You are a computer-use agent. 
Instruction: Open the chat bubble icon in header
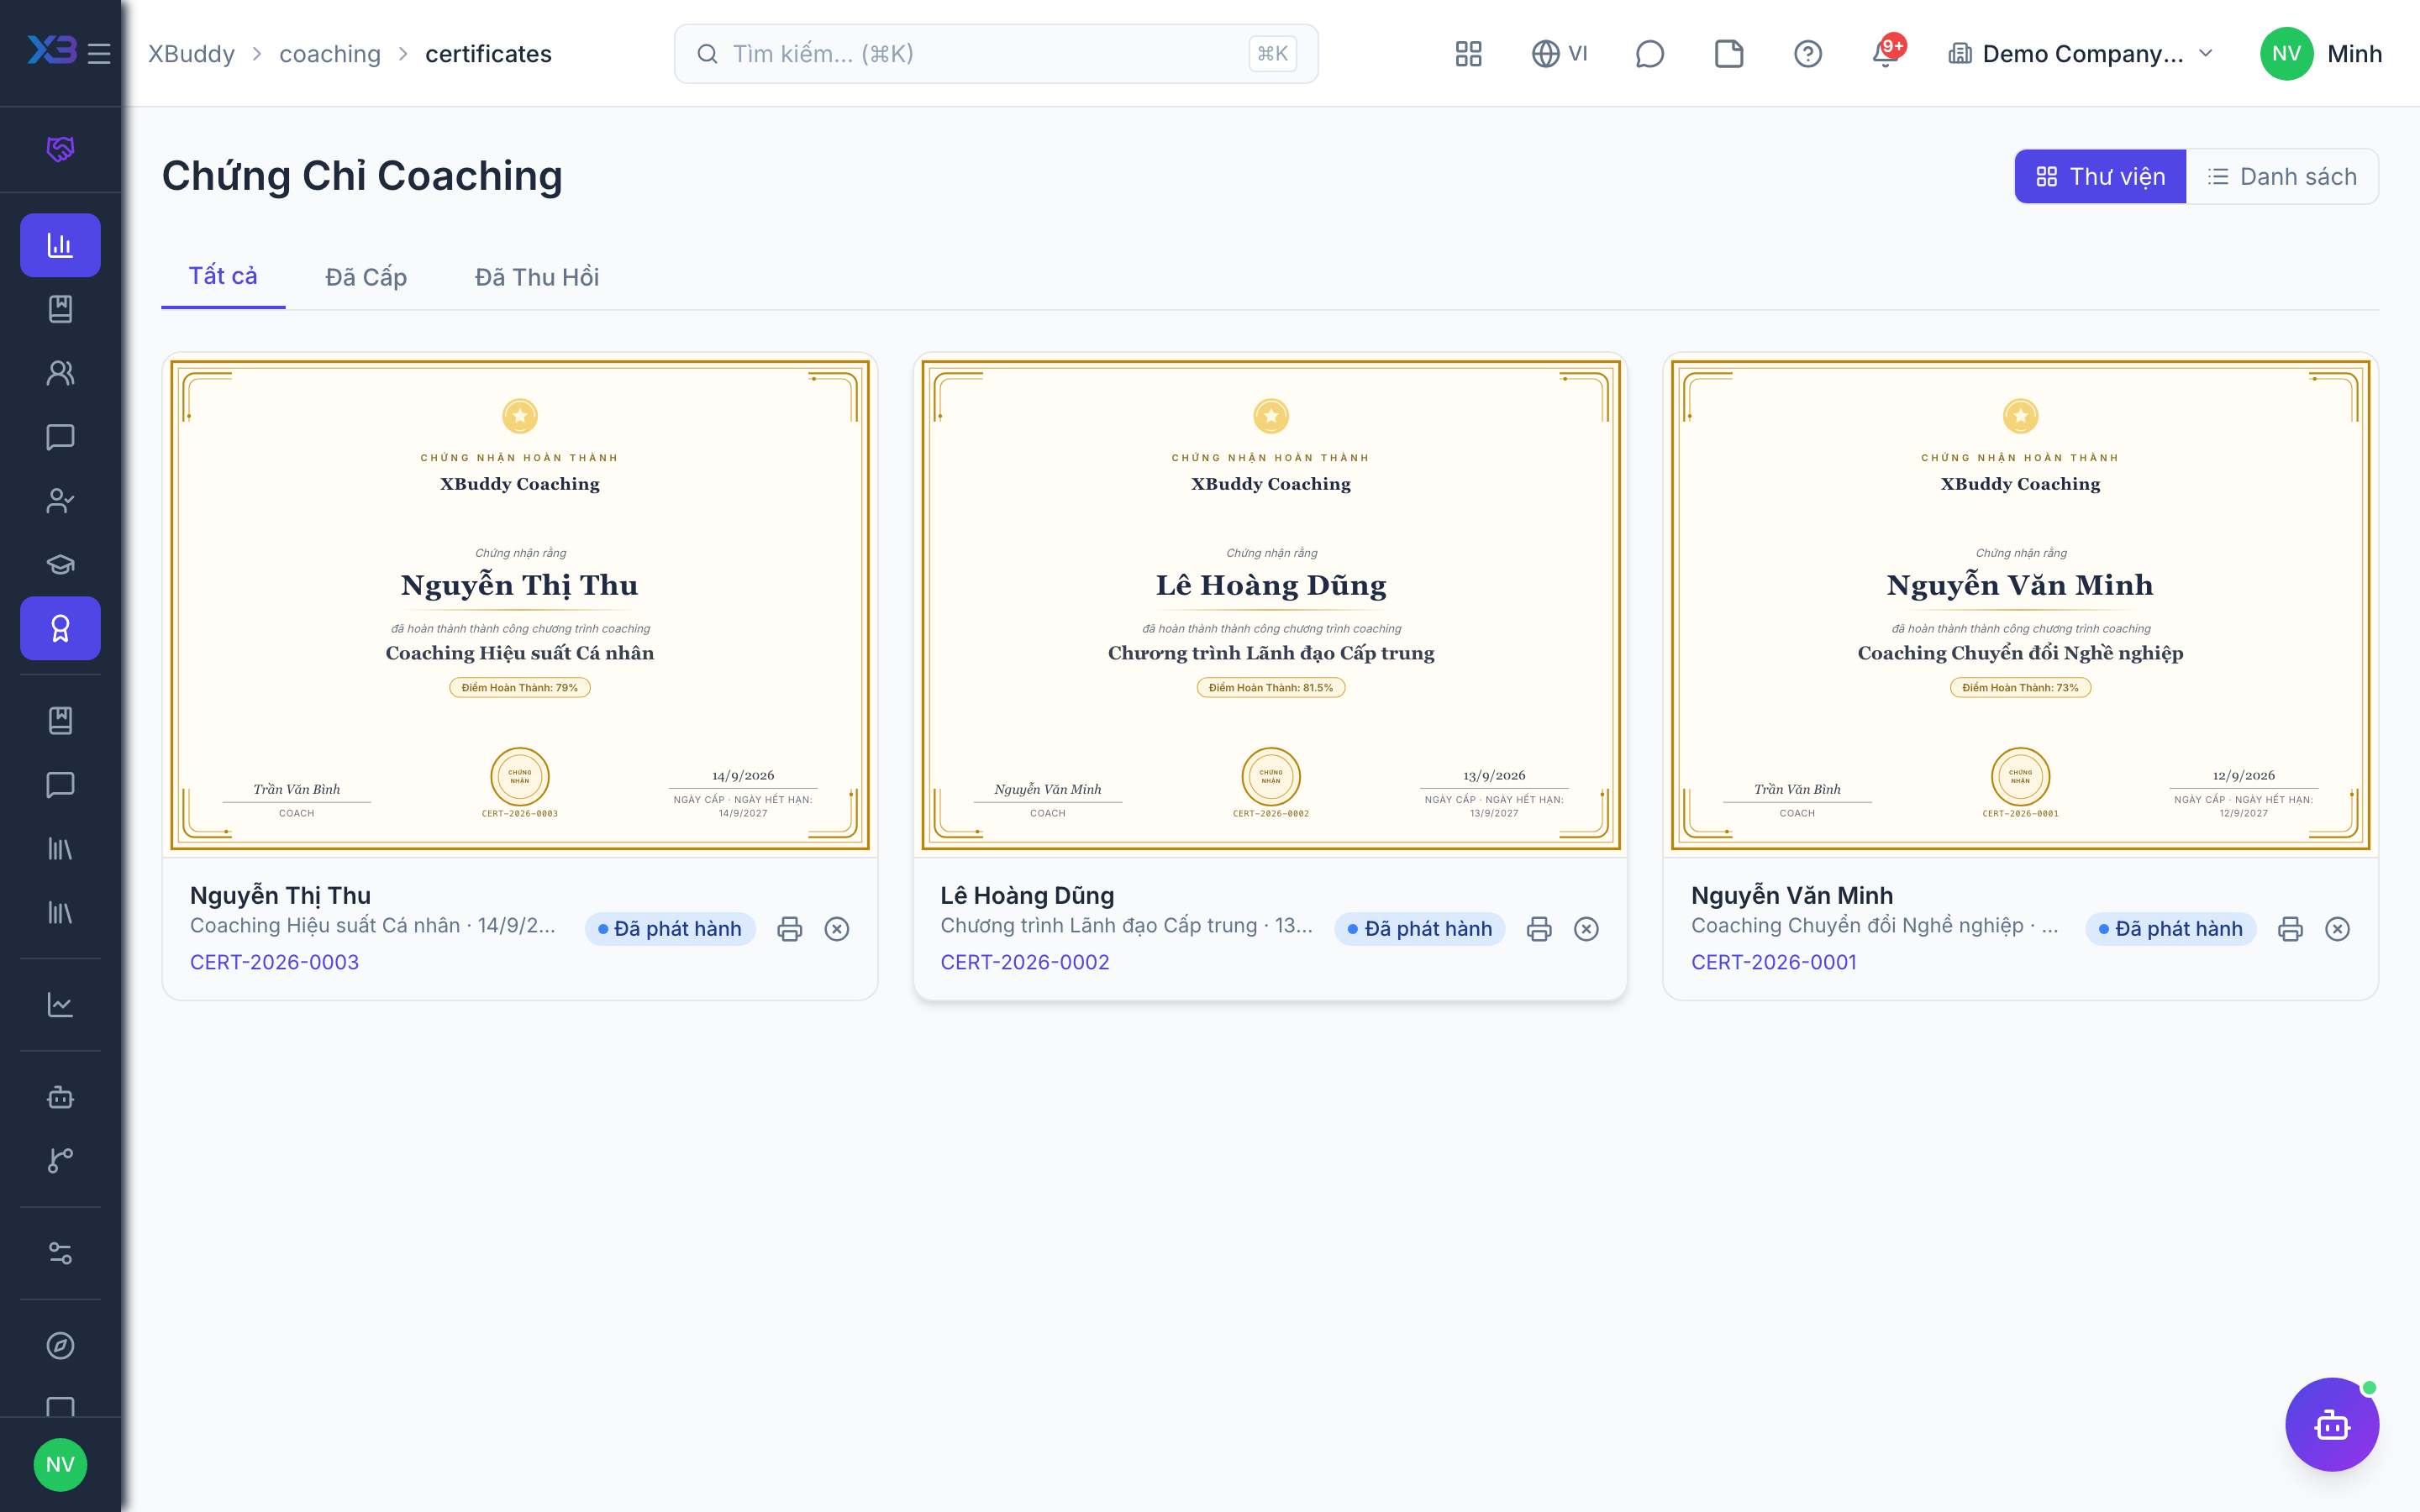tap(1649, 54)
